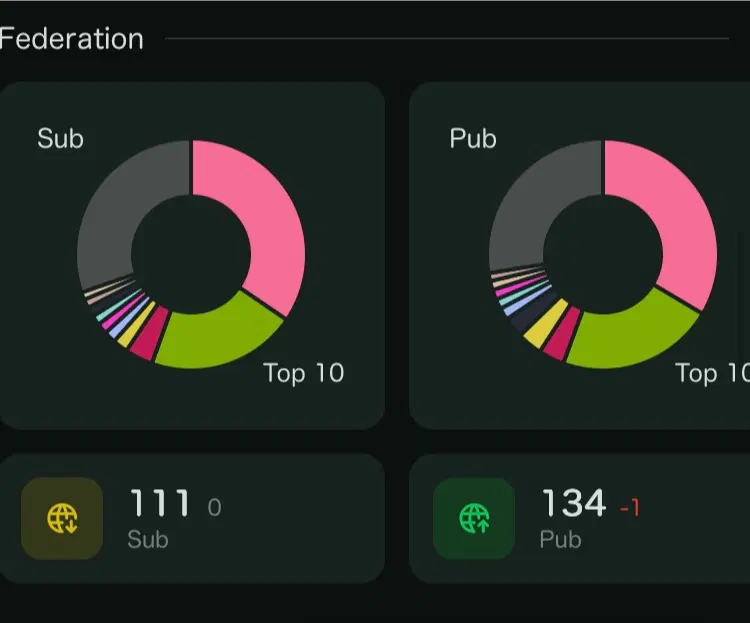The width and height of the screenshot is (750, 623).
Task: Click the 111 subscriber count
Action: click(160, 504)
